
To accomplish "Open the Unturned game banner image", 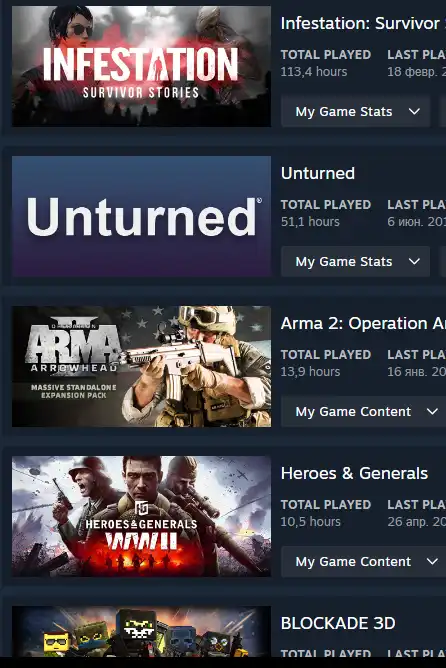I will coord(141,216).
